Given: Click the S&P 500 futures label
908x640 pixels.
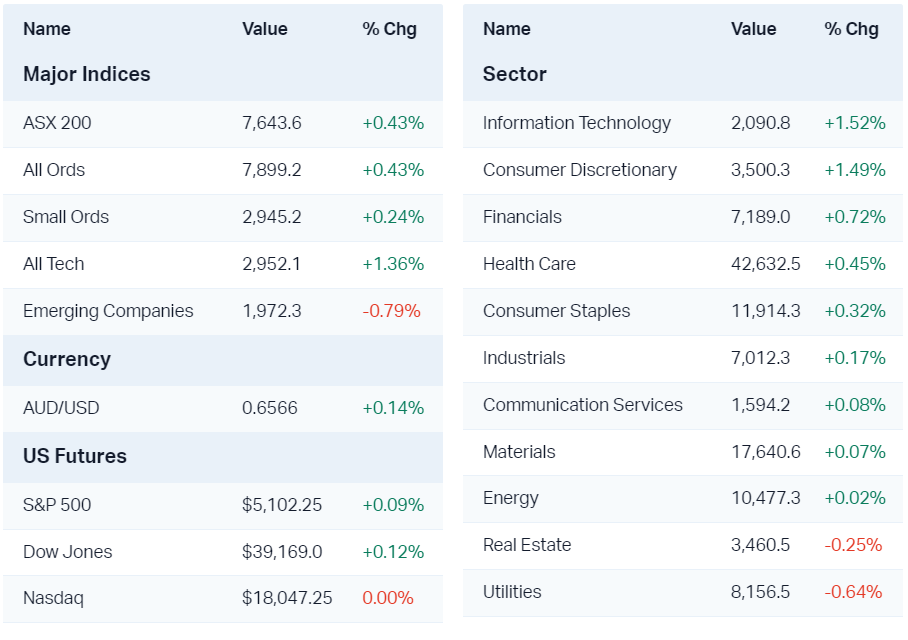Looking at the screenshot, I should click(57, 505).
